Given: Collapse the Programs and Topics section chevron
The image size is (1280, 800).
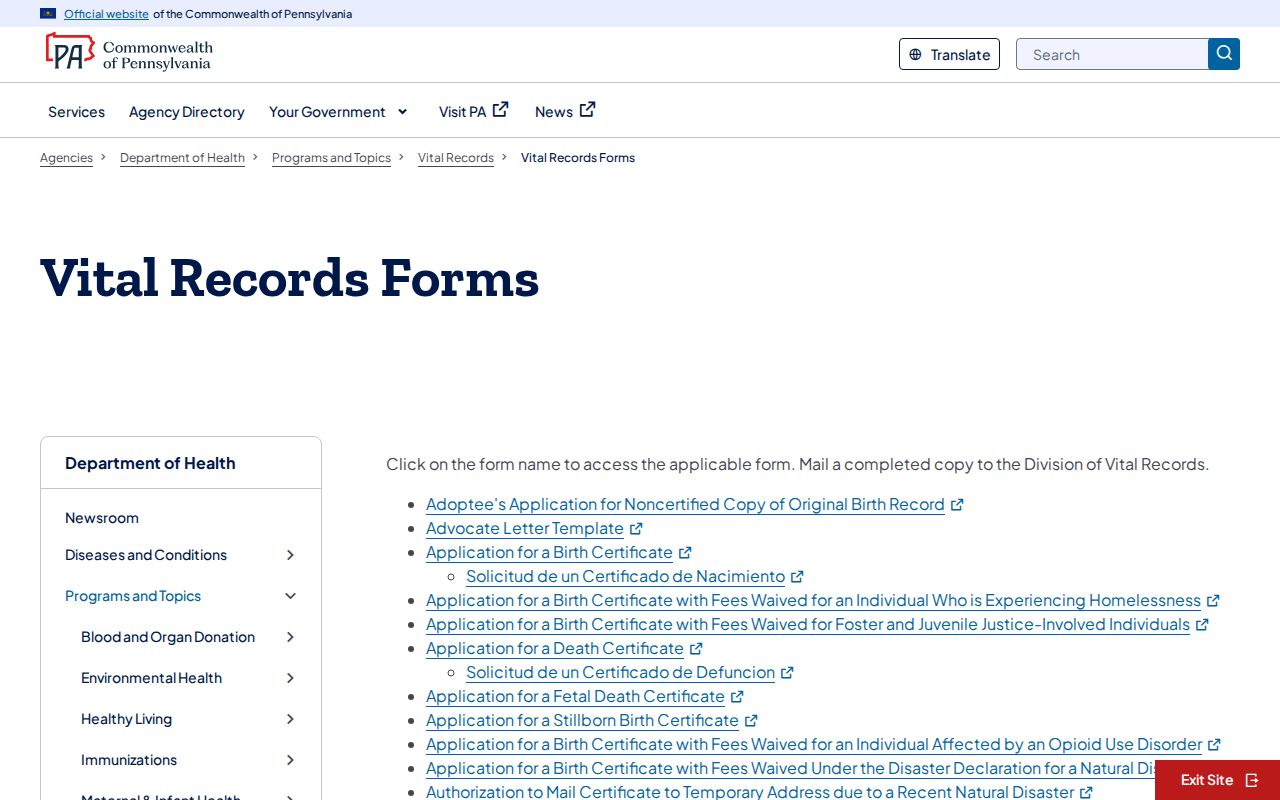Looking at the screenshot, I should 290,596.
